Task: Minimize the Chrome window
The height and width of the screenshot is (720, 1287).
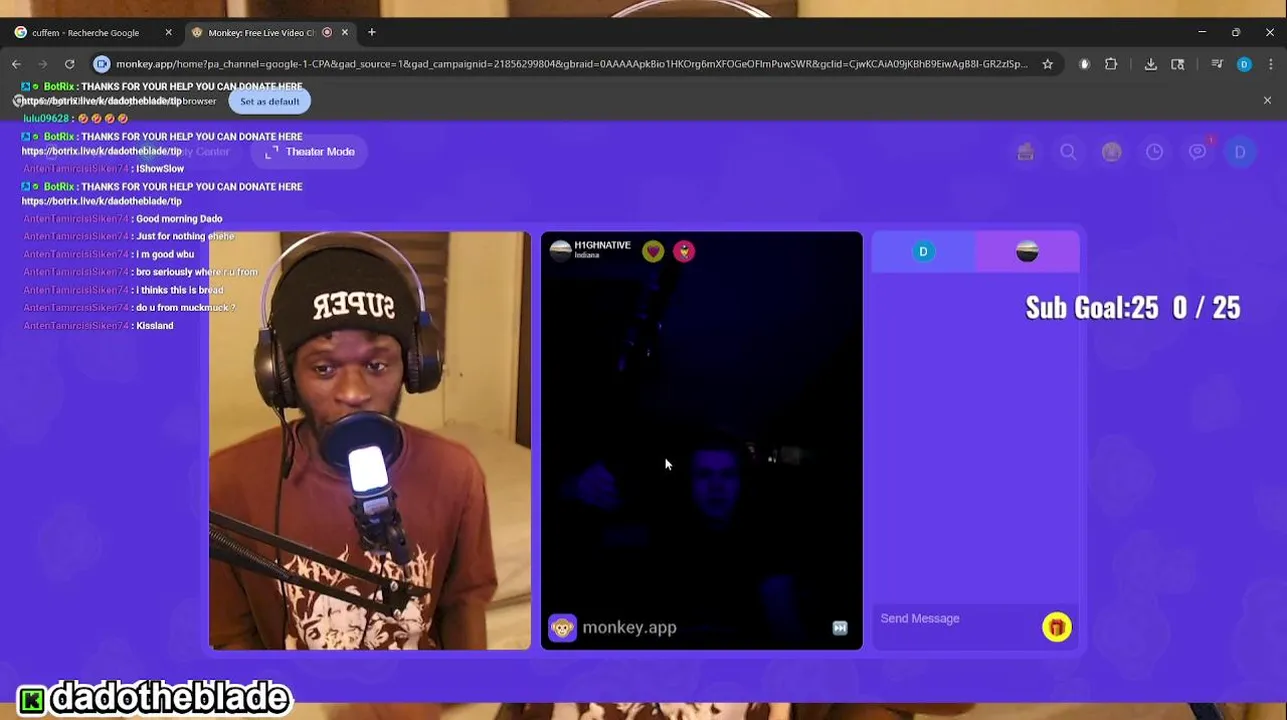Action: pos(1202,33)
